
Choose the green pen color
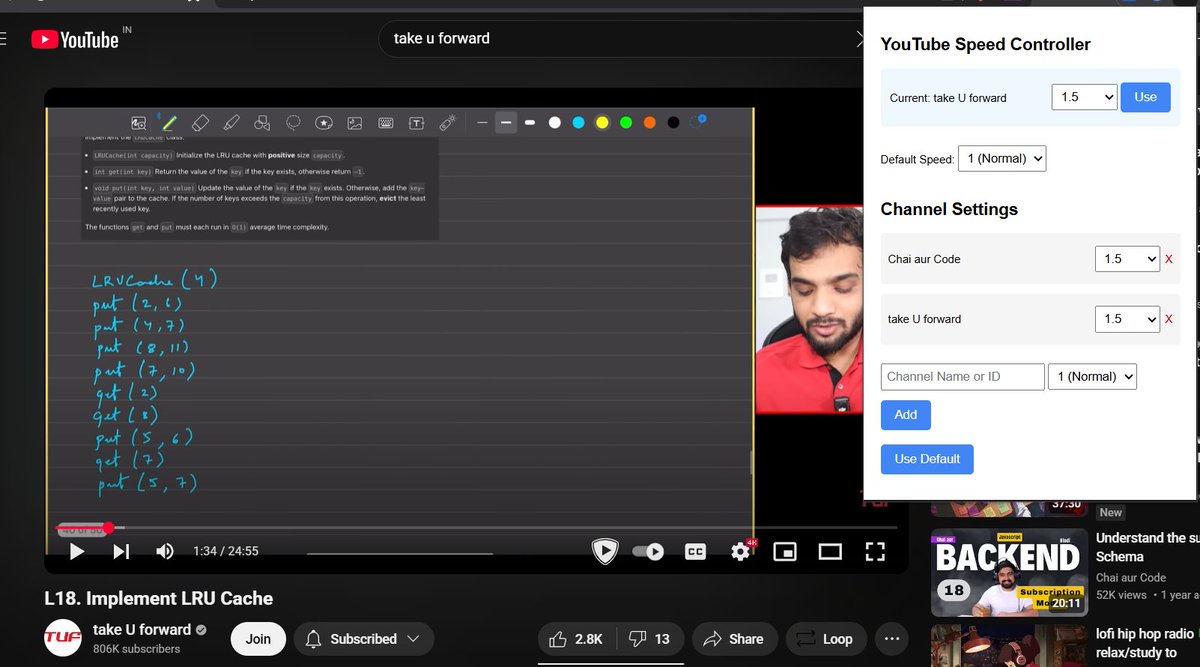(x=626, y=123)
